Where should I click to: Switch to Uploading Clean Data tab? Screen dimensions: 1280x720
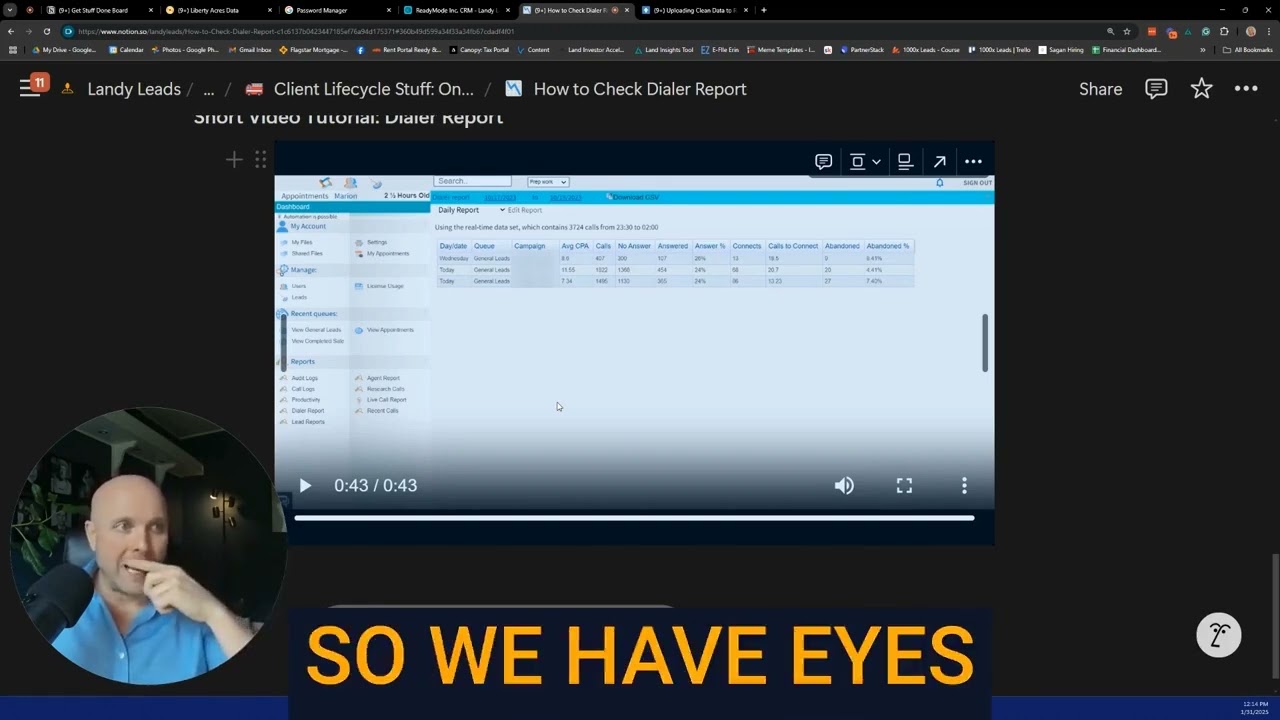point(693,10)
